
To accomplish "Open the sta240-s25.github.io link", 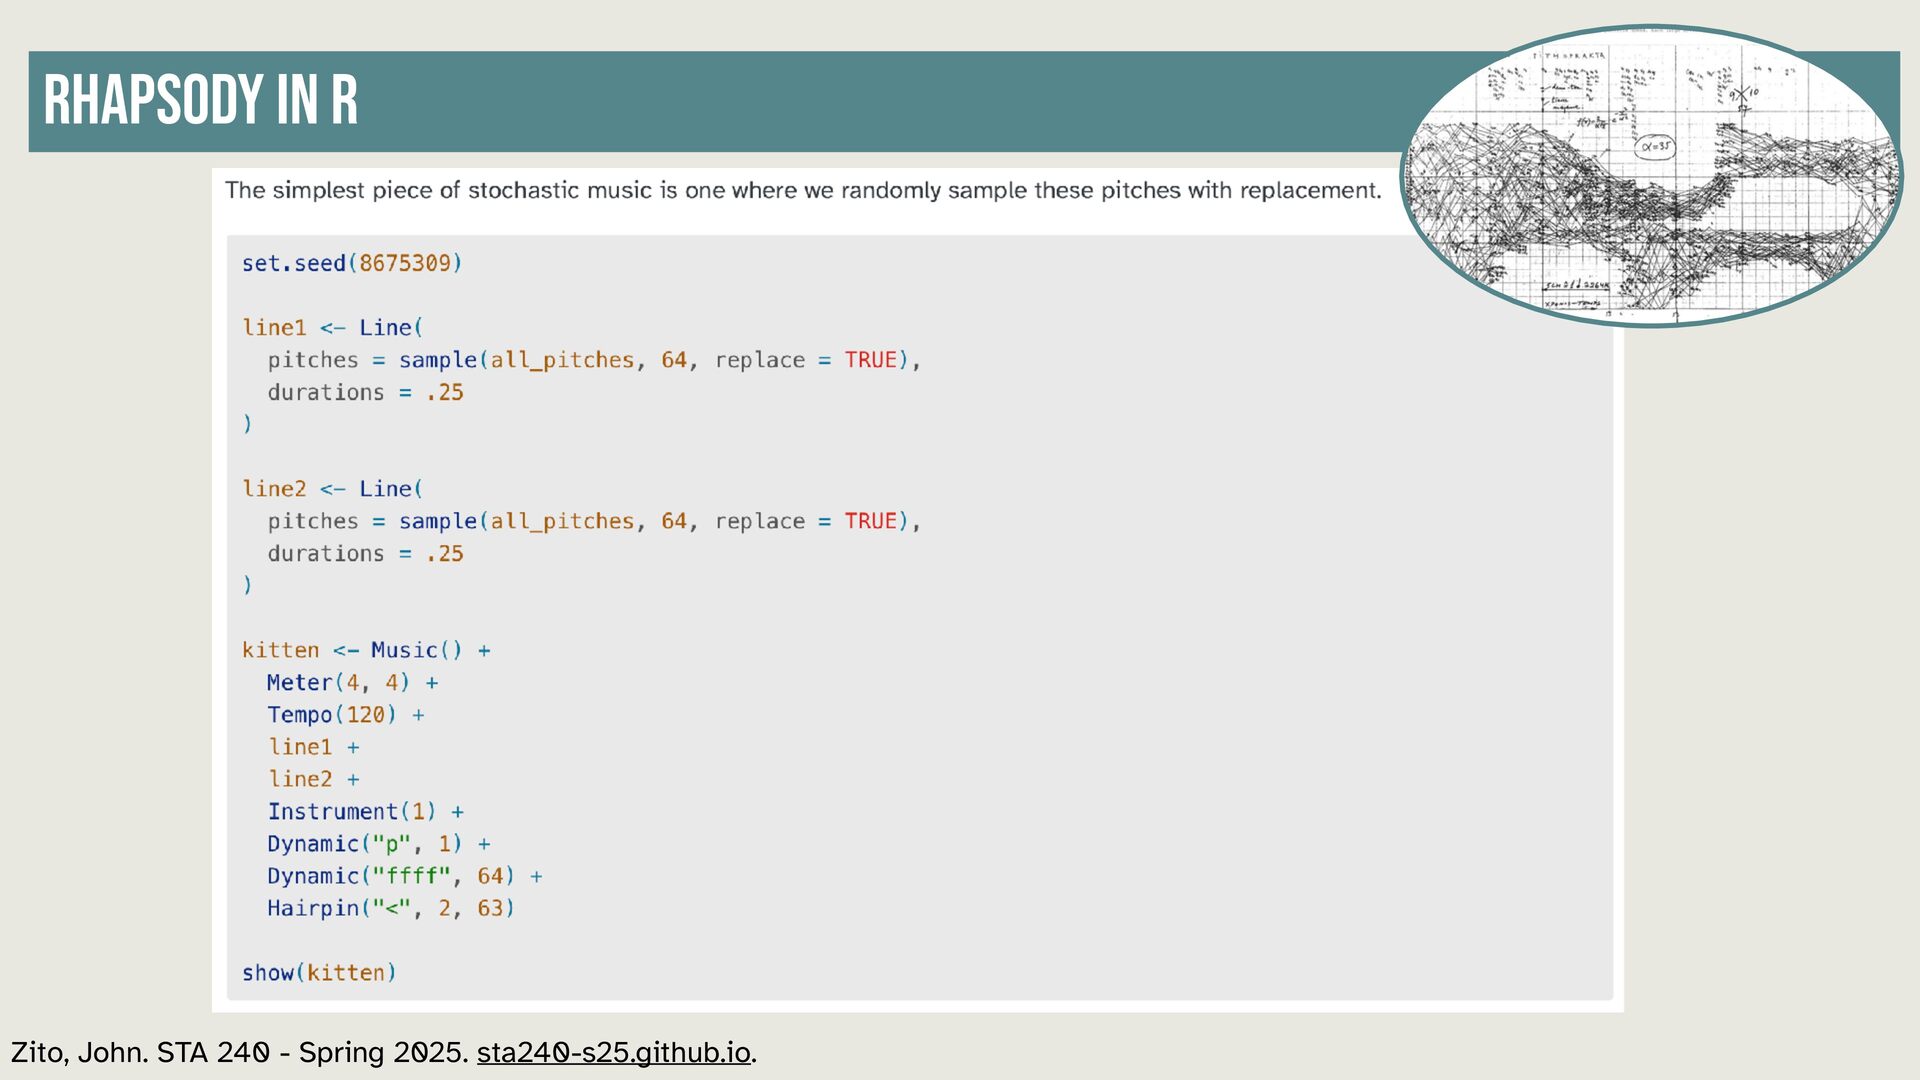I will pos(613,1053).
